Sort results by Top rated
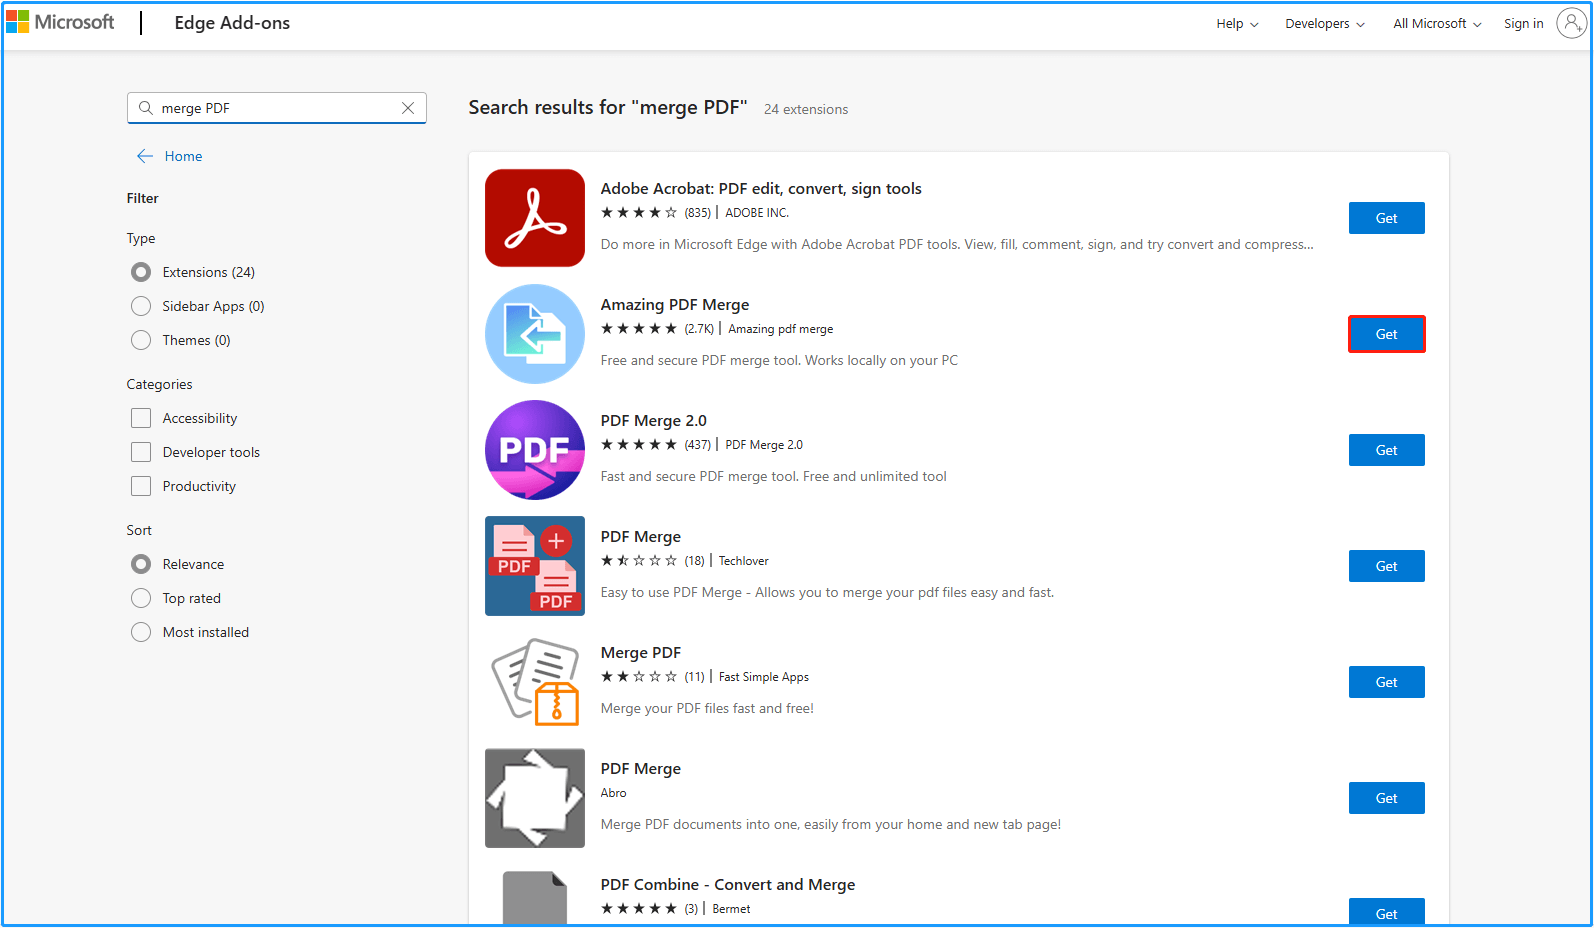 [141, 598]
